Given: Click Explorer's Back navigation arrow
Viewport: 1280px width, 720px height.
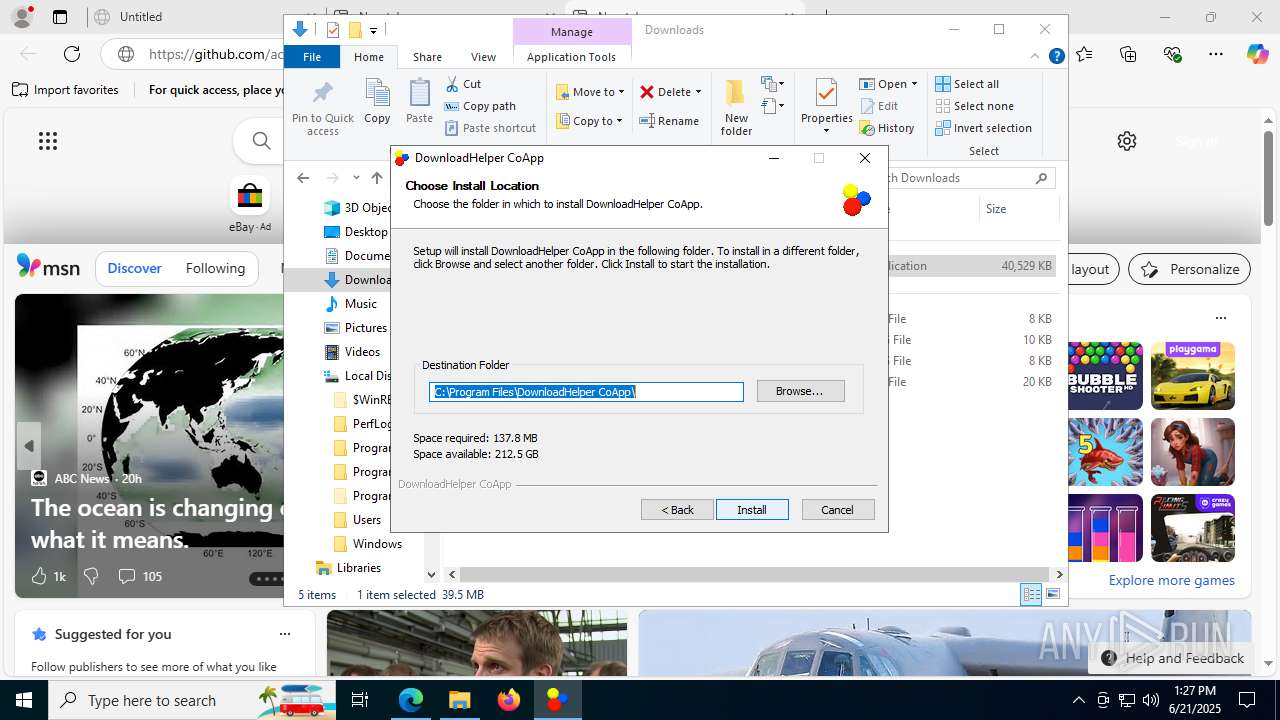Looking at the screenshot, I should tap(303, 178).
